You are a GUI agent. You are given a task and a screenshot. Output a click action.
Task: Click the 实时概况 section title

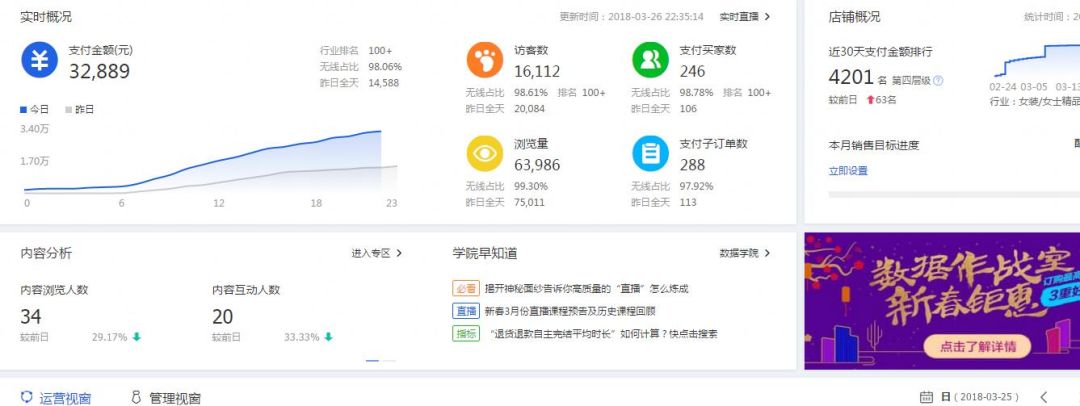pos(46,17)
